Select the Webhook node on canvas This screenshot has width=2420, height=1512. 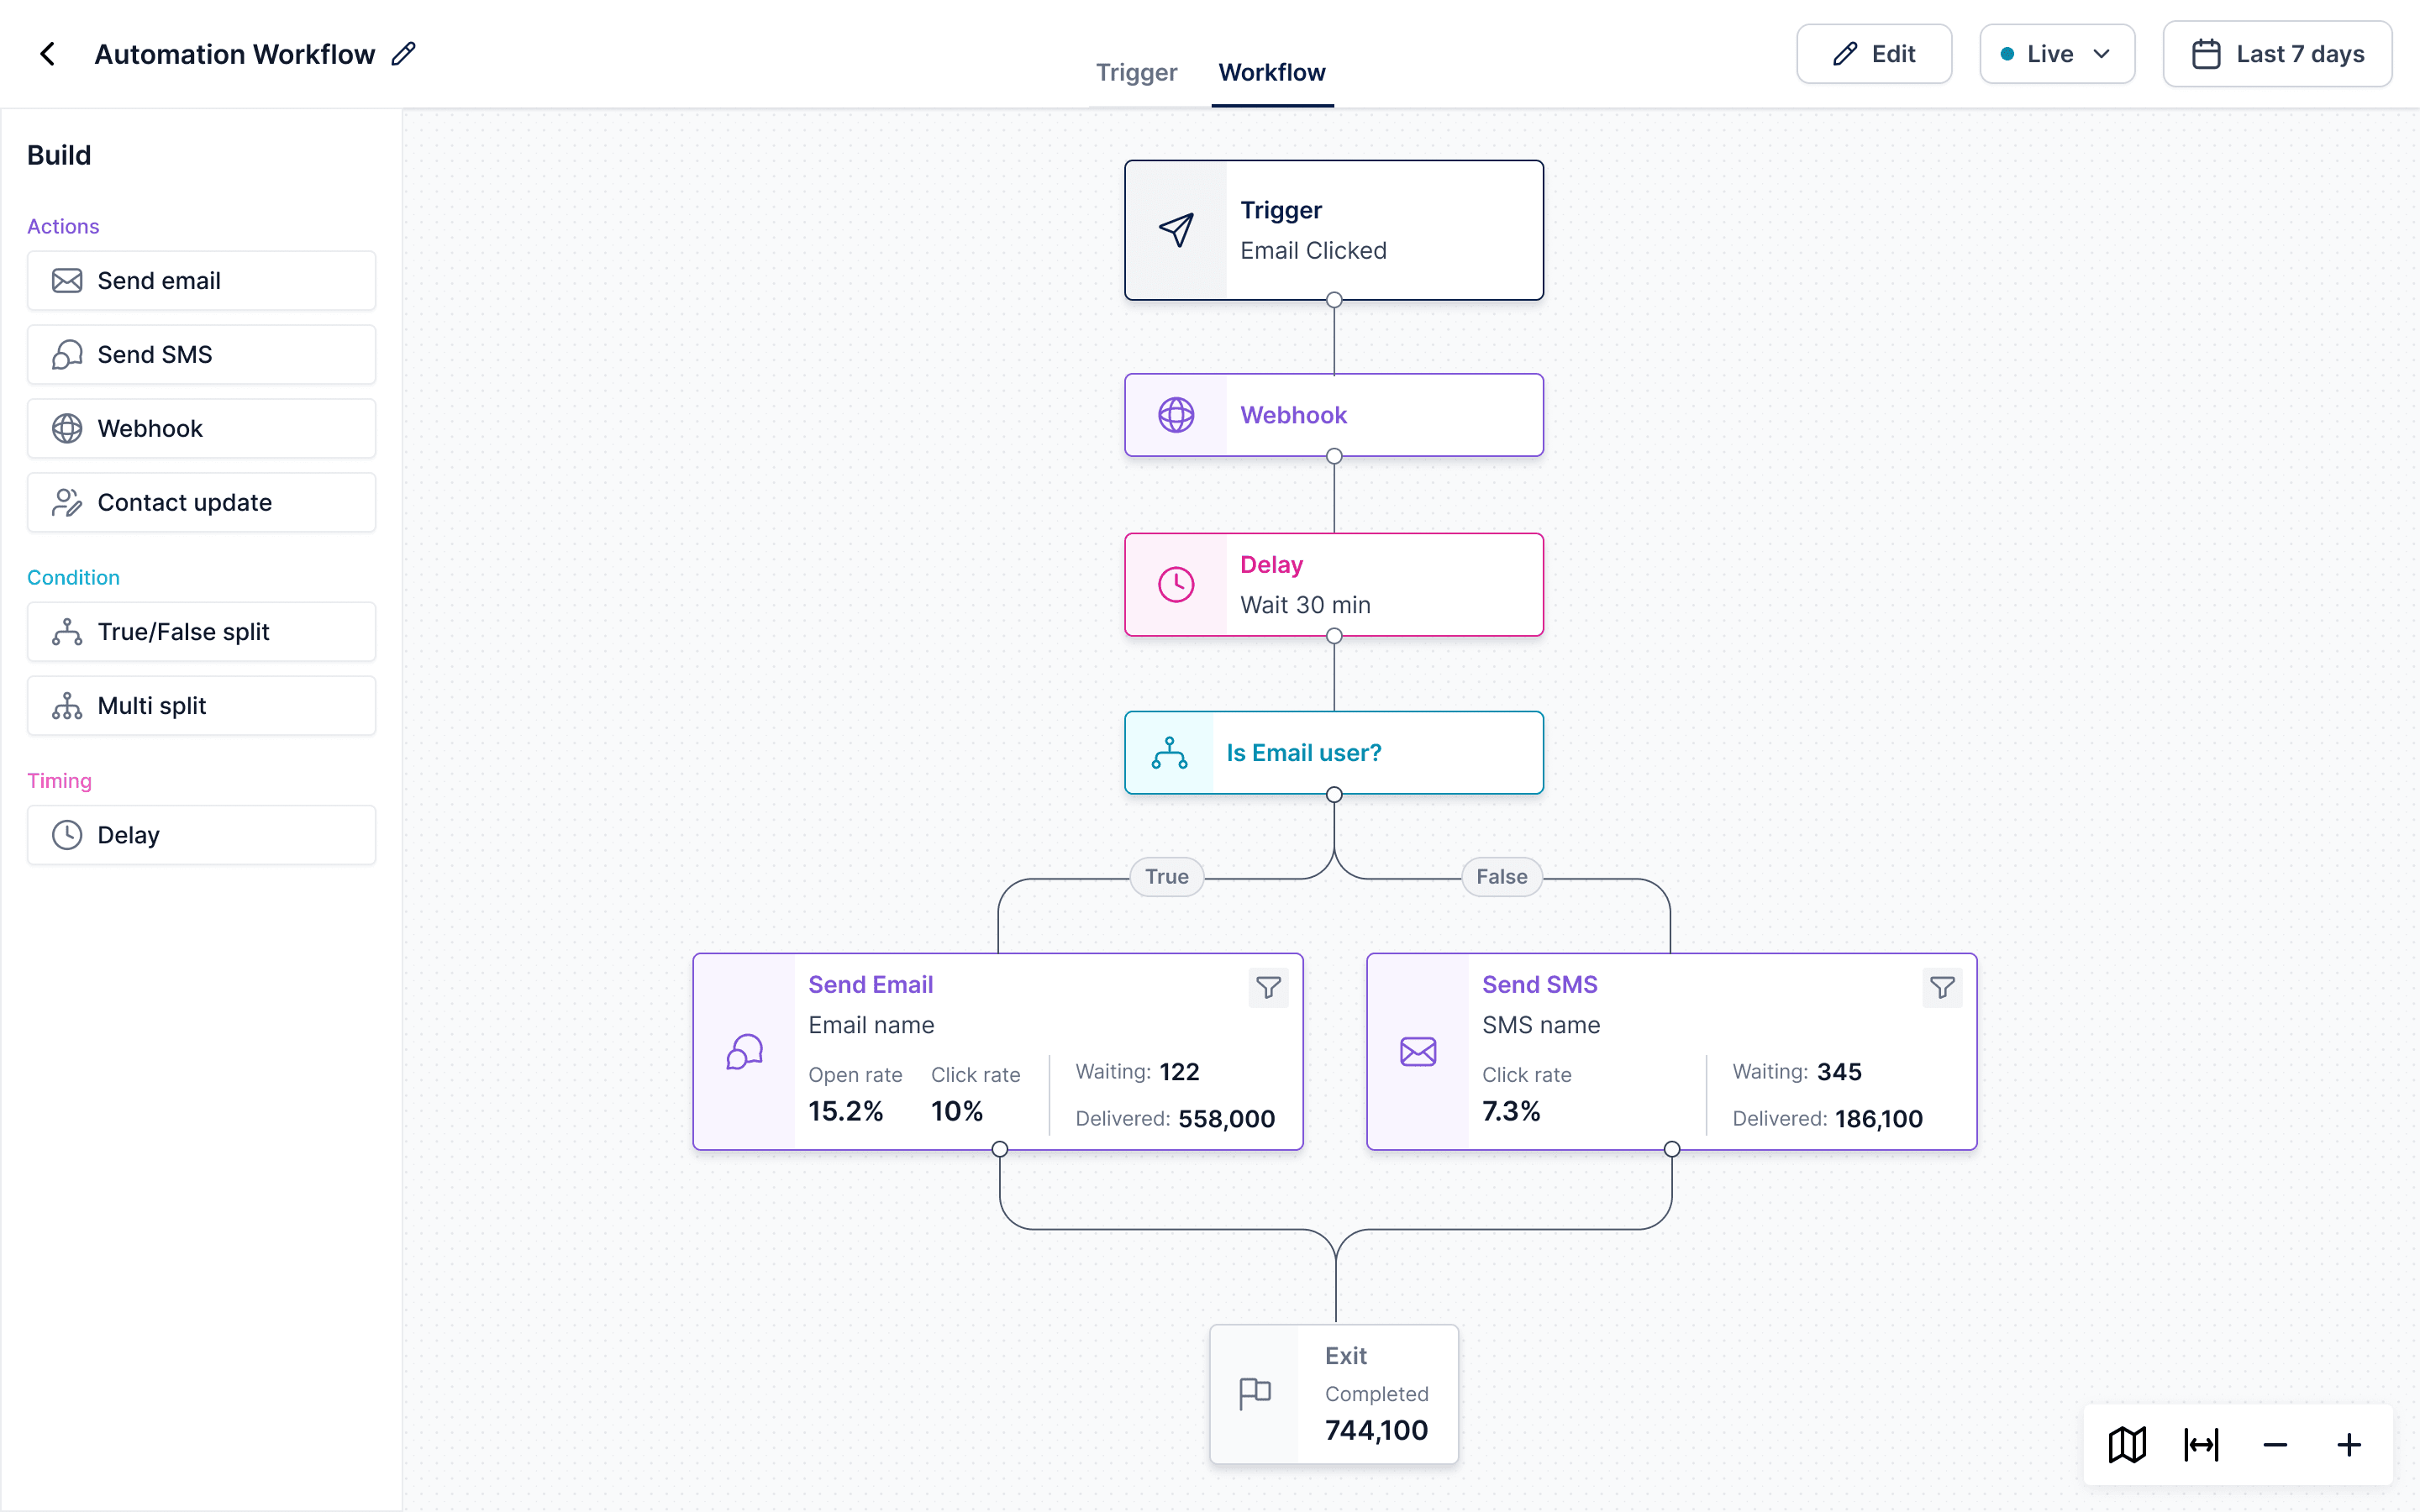coord(1333,415)
